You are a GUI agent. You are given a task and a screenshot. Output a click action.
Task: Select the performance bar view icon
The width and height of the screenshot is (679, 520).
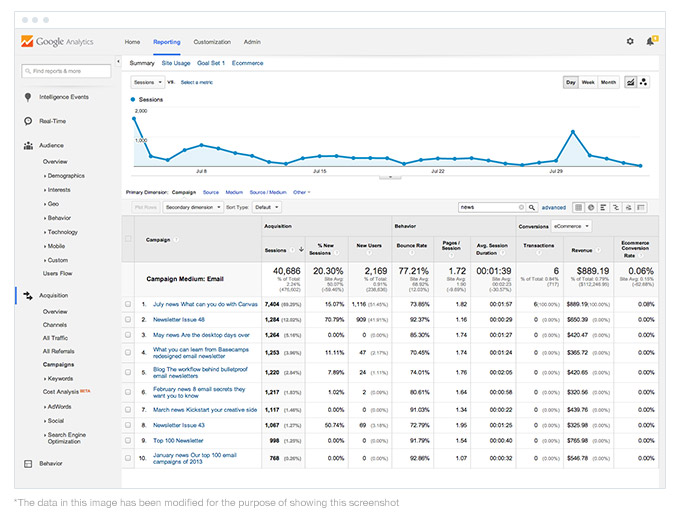coord(603,207)
